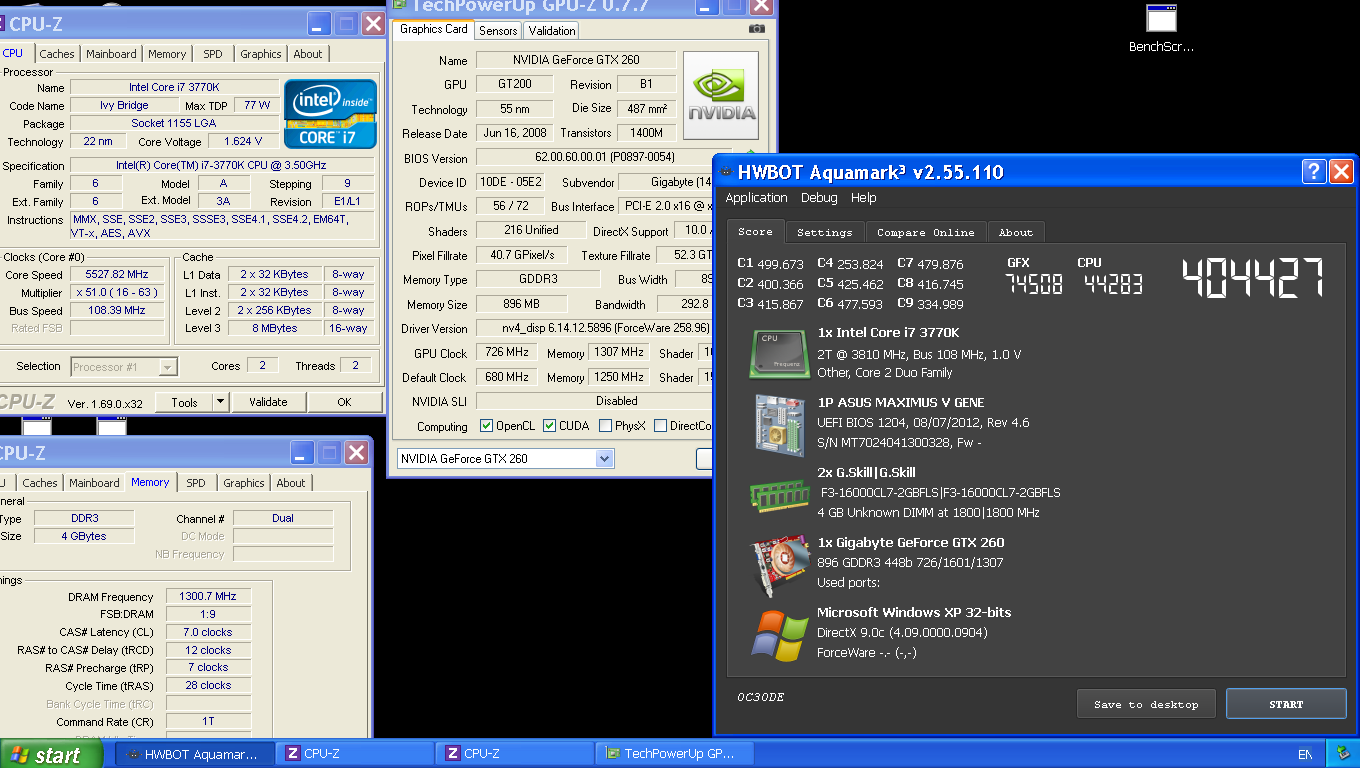Click the 0C30DE code in Aquamark

coord(760,697)
